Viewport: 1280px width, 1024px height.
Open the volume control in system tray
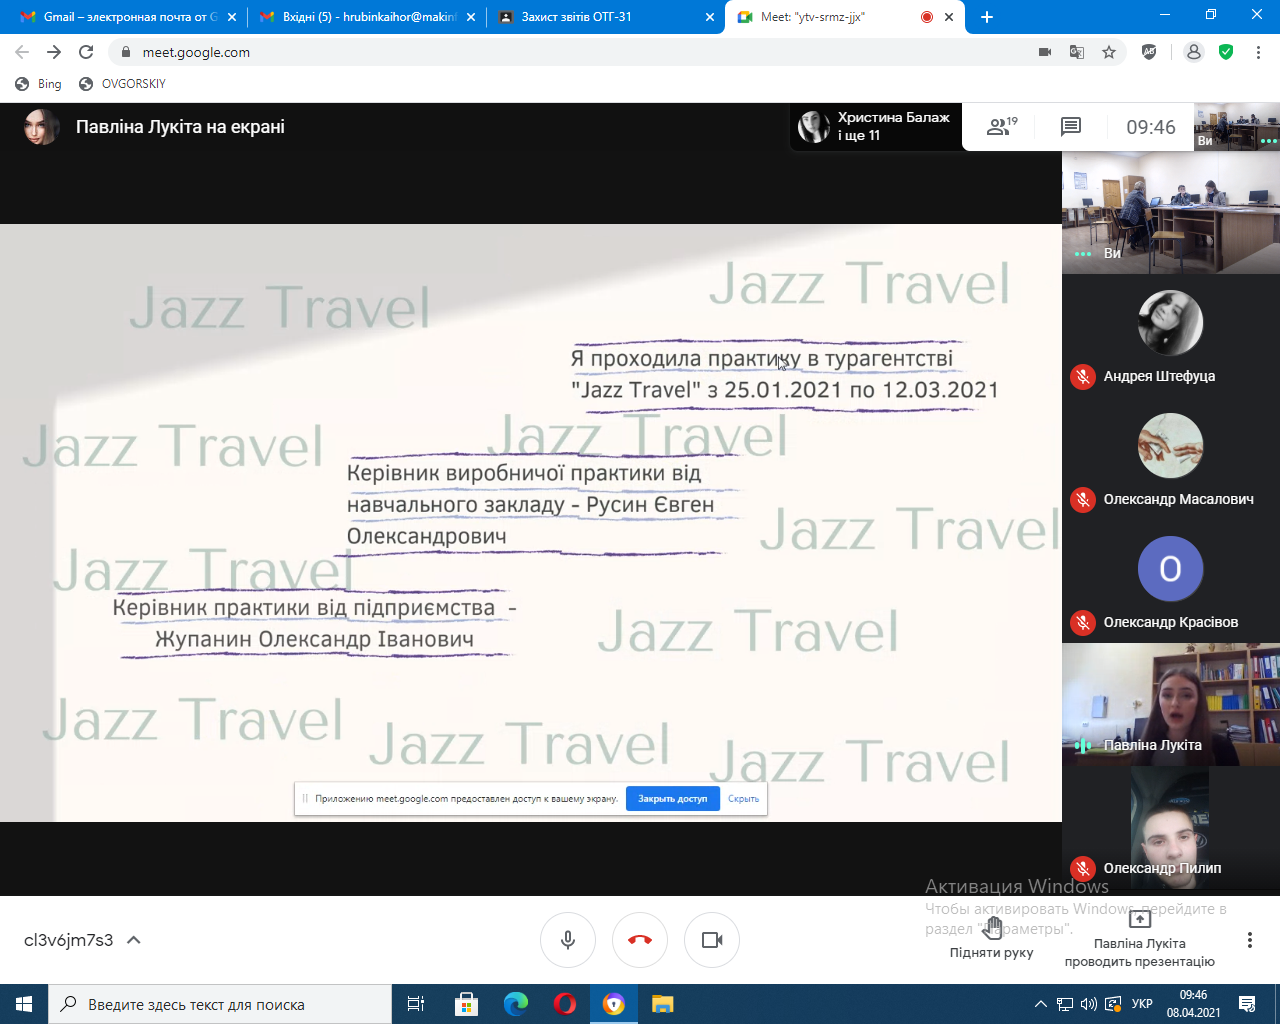click(1089, 1004)
